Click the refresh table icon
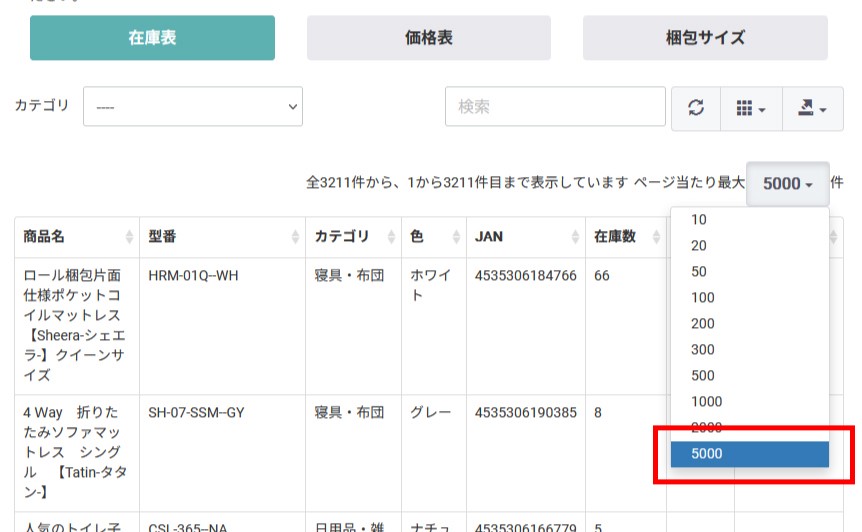862x532 pixels. click(696, 108)
